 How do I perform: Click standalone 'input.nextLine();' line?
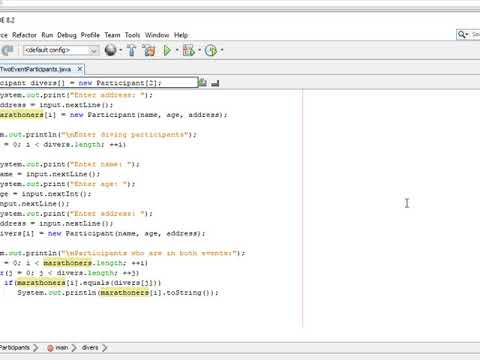tap(35, 204)
